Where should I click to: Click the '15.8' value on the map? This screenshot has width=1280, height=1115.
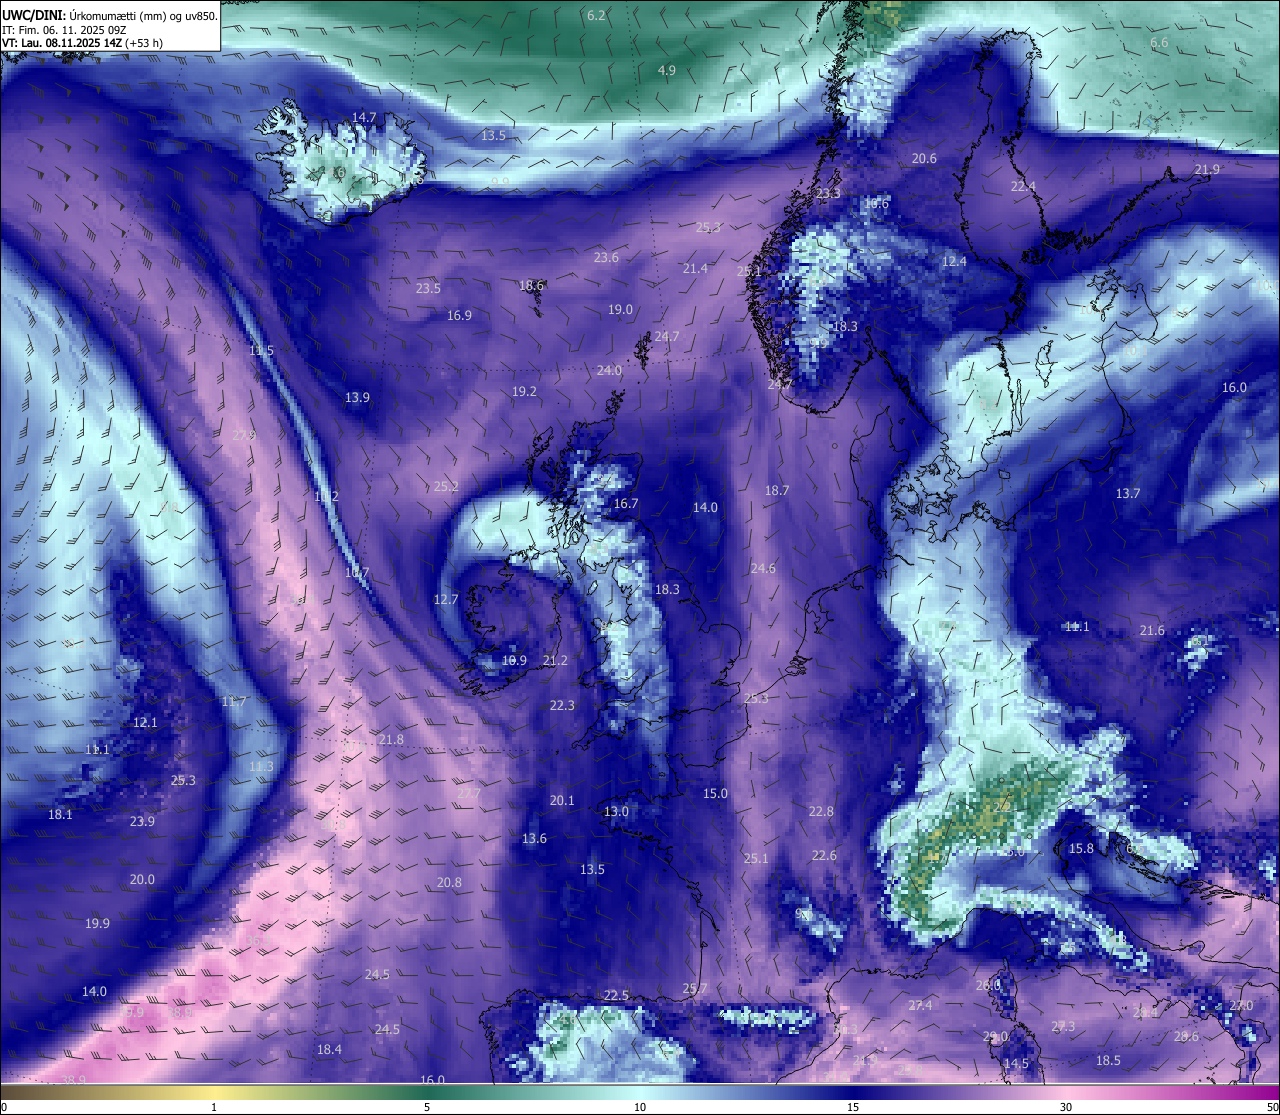click(1081, 848)
